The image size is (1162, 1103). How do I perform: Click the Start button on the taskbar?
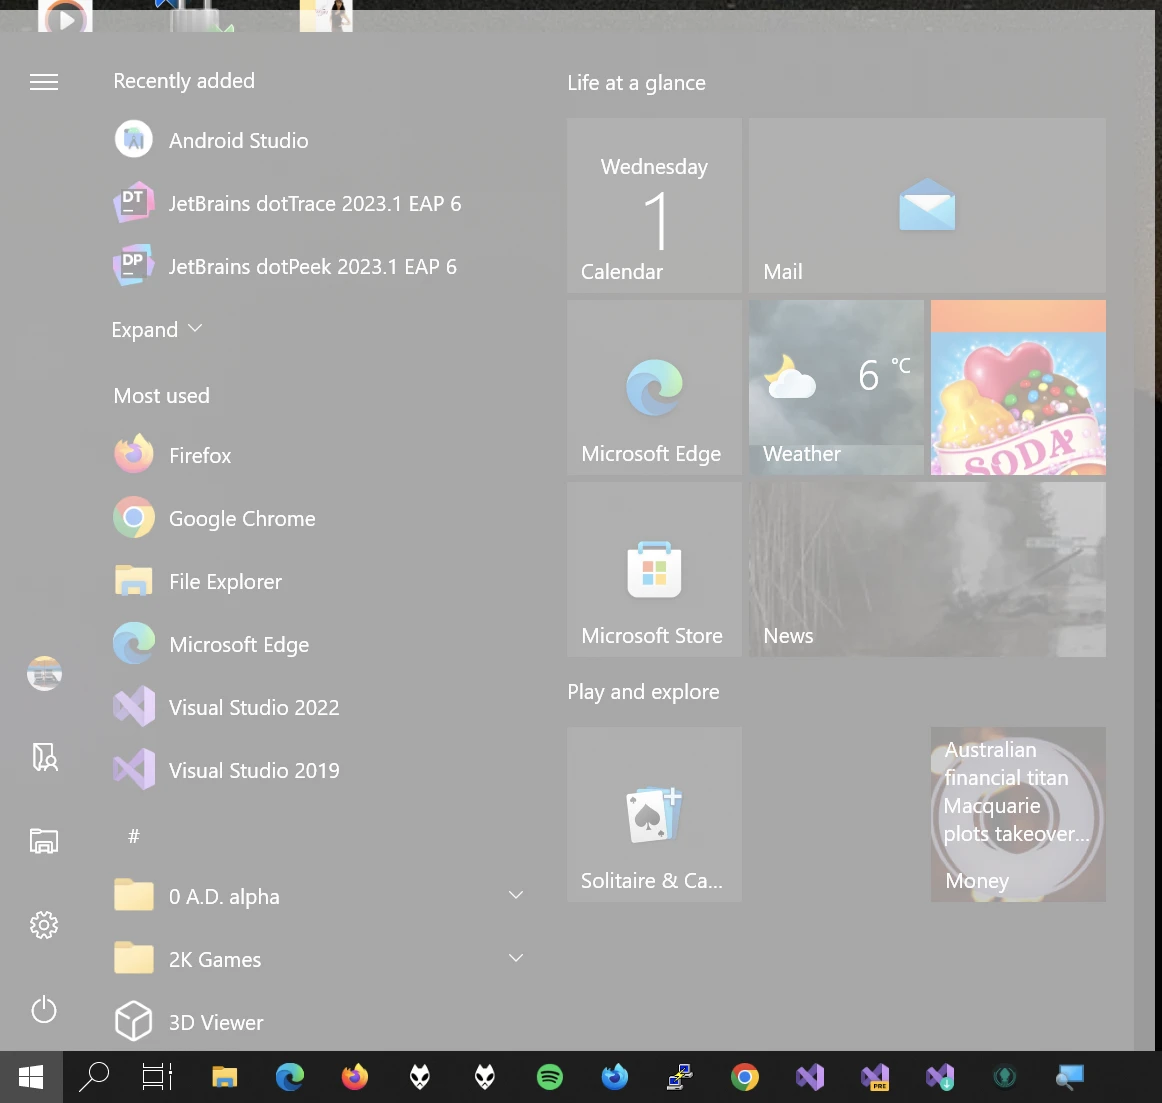[30, 1077]
